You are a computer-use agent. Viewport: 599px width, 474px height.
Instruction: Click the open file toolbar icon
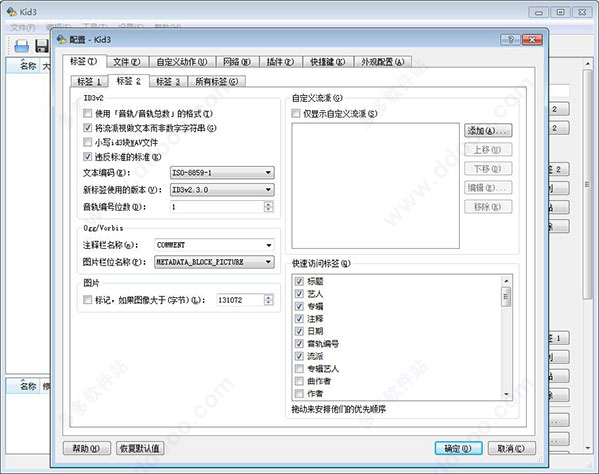[21, 46]
